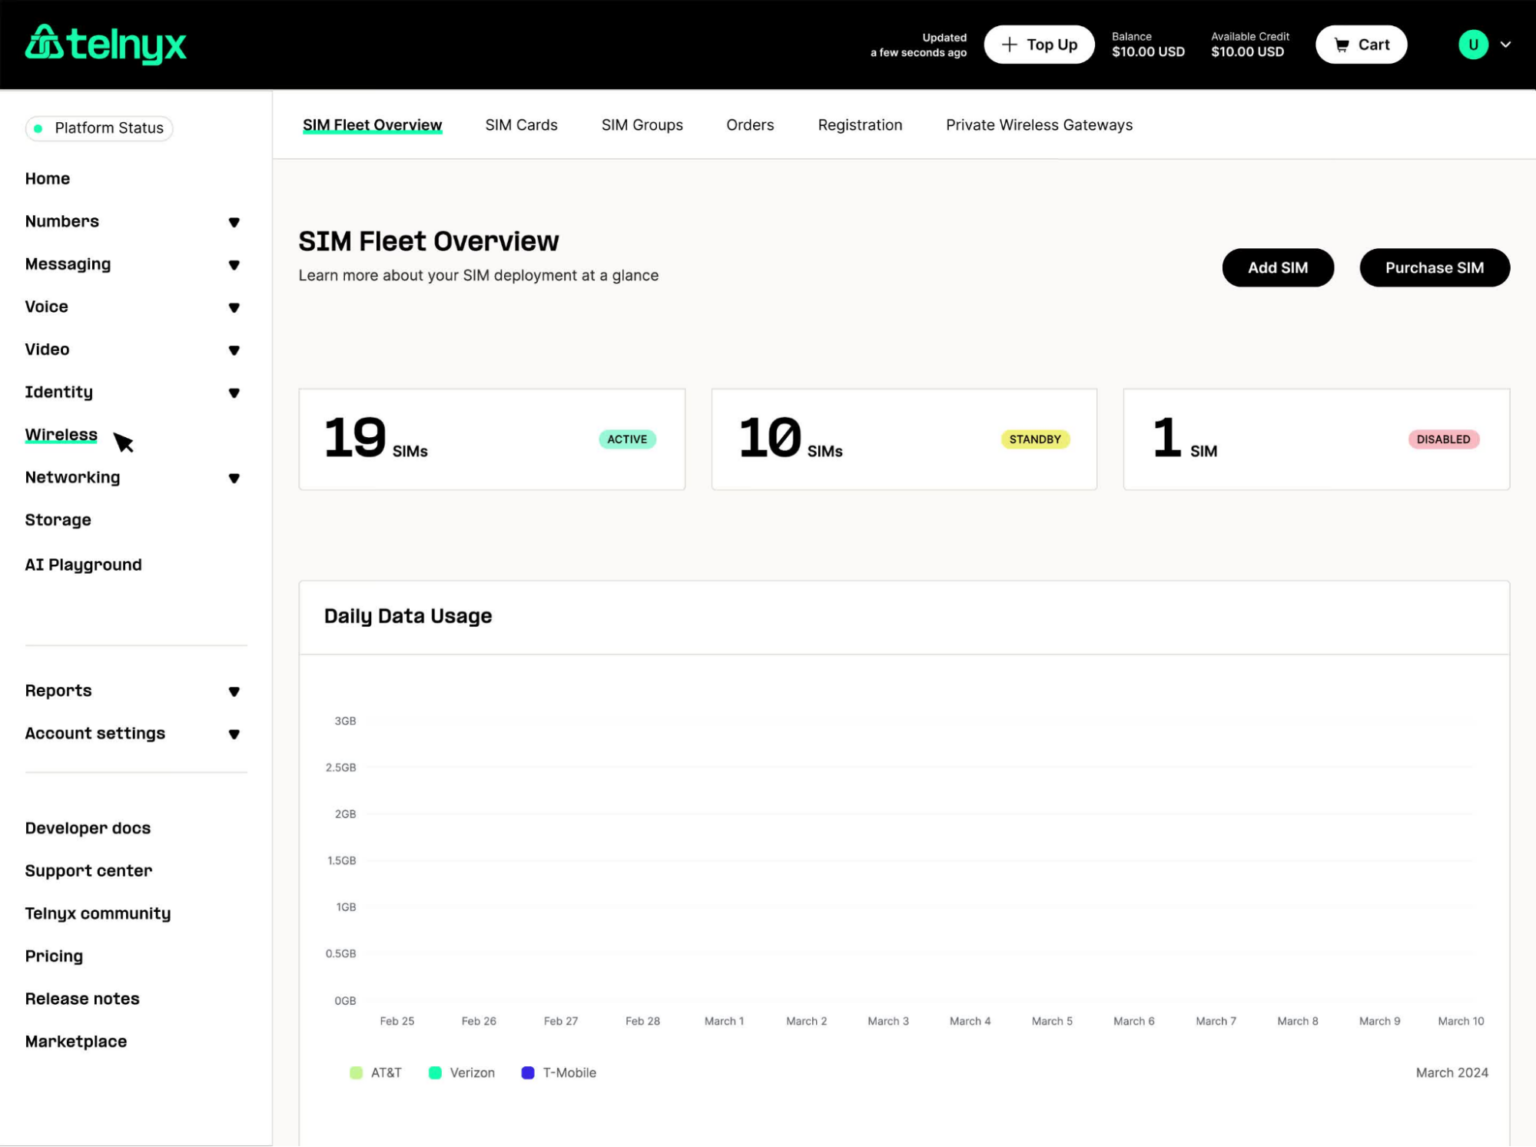Image resolution: width=1536 pixels, height=1147 pixels.
Task: Click the Purchase SIM button
Action: tap(1434, 267)
